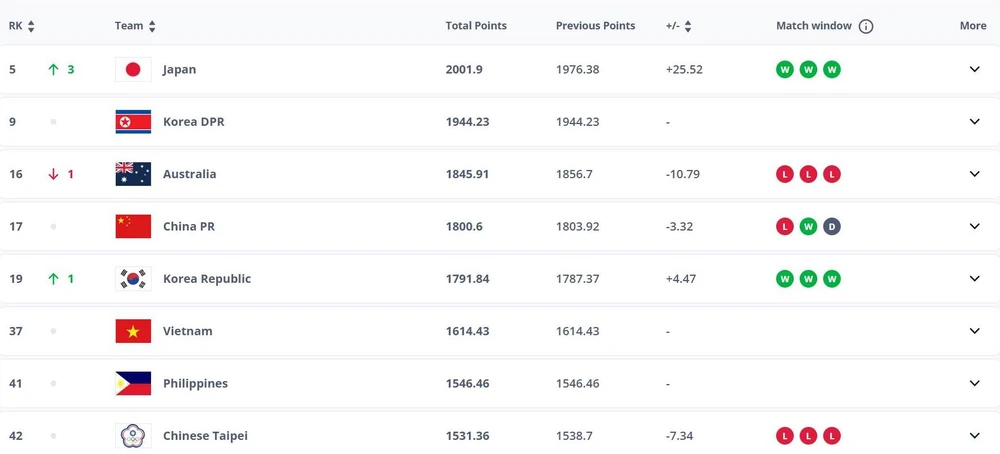Sort by the +/- column

tap(688, 27)
